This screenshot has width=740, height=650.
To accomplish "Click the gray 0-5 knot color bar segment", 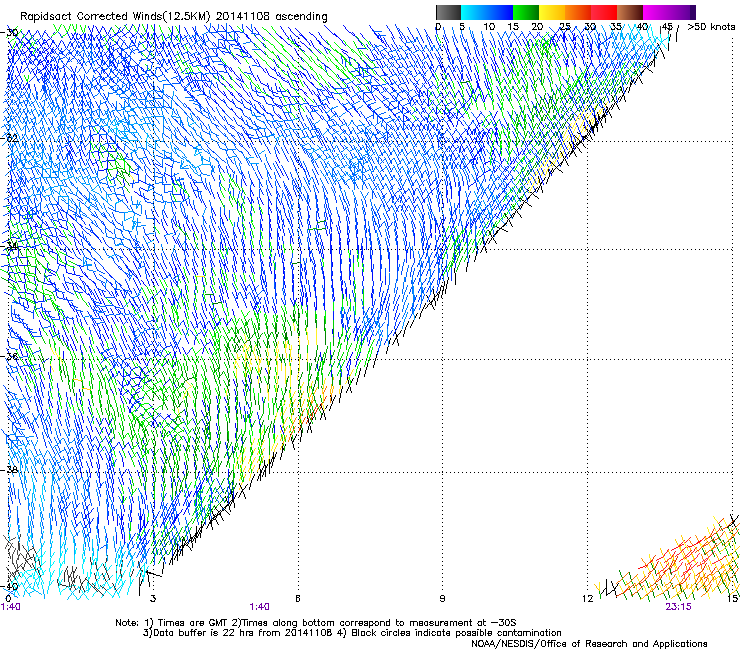I will point(448,12).
